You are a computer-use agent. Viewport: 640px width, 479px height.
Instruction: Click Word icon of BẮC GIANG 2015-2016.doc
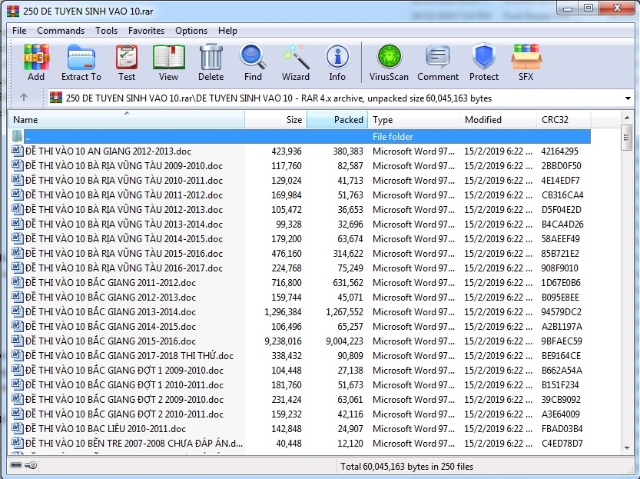pyautogui.click(x=17, y=341)
